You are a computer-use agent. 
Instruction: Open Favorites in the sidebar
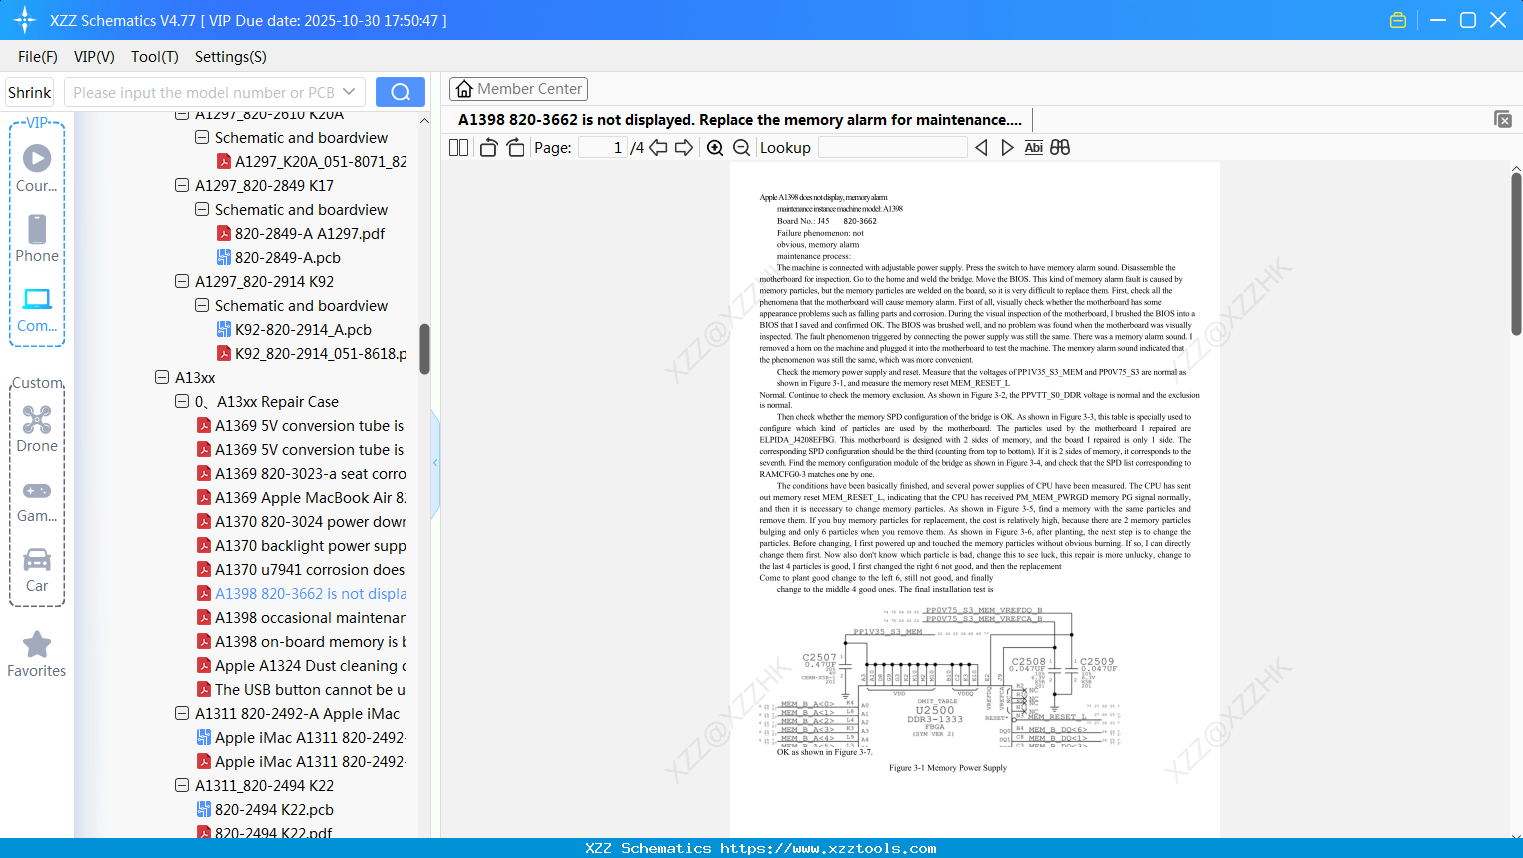point(37,655)
